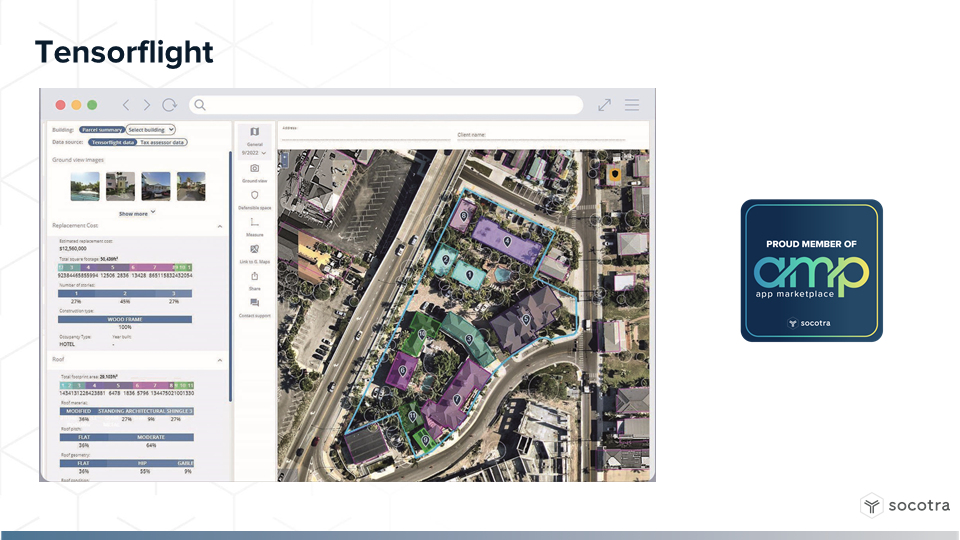Click the orange location pin on map
Screen dimensions: 960x540
(x=615, y=174)
